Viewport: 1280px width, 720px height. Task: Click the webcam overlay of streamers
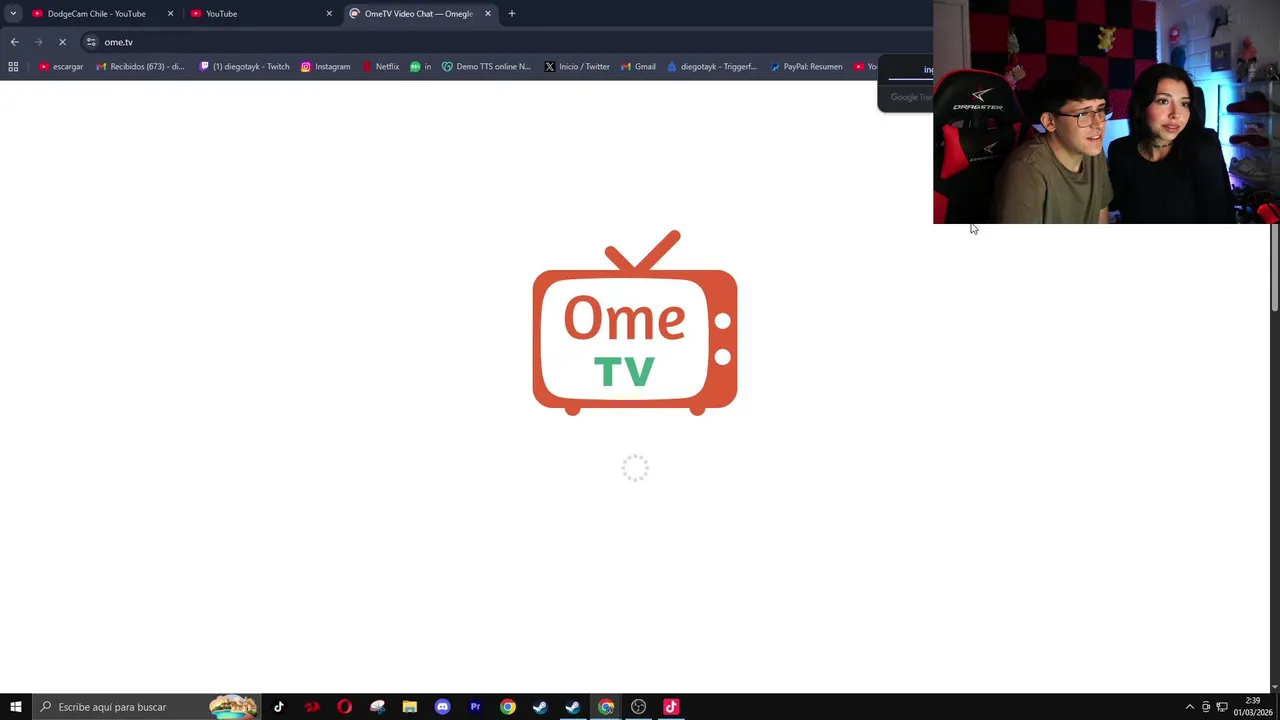pyautogui.click(x=1106, y=112)
